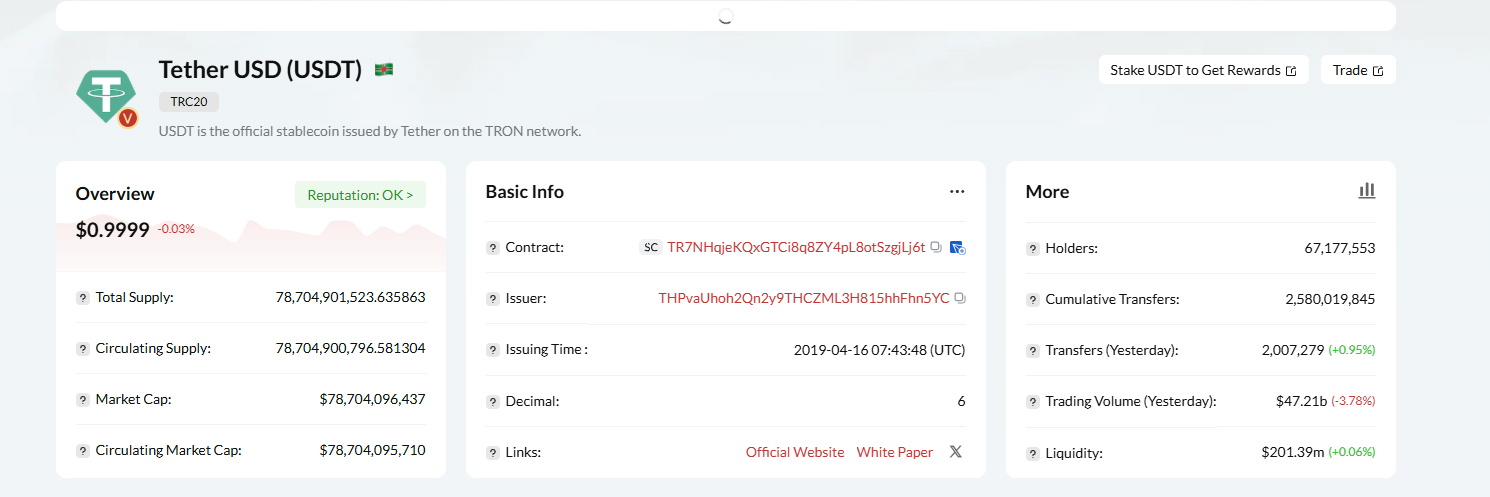This screenshot has height=497, width=1490.
Task: Click the -0.03% price change
Action: (x=176, y=229)
